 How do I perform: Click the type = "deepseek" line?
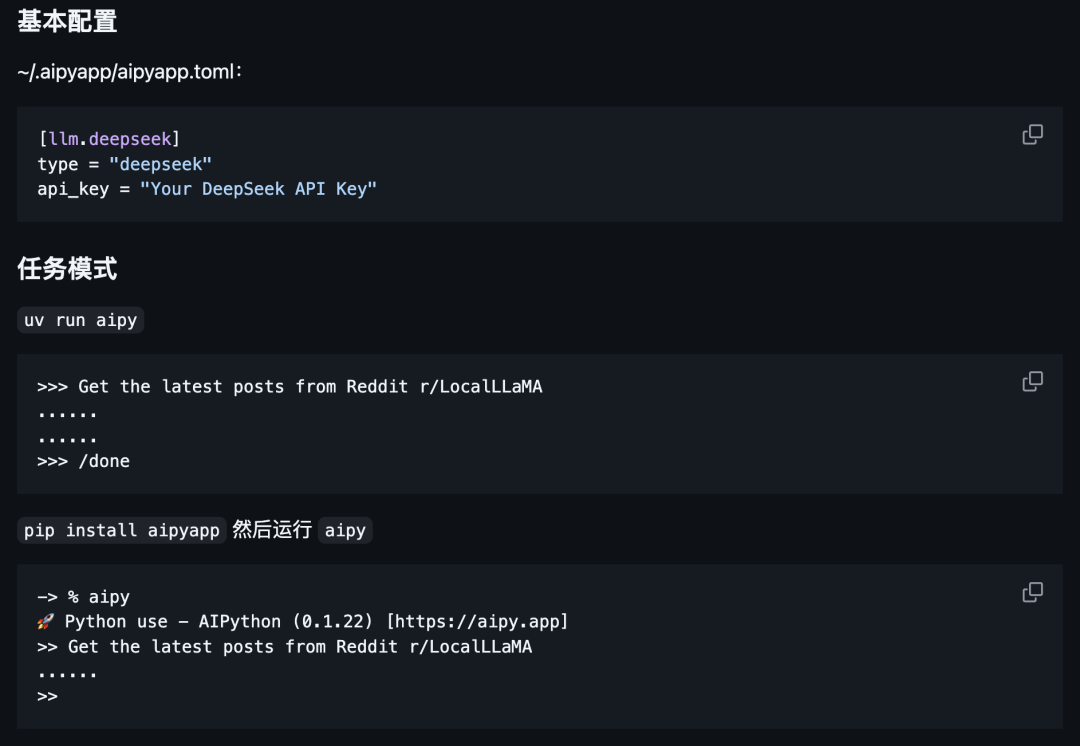[125, 164]
